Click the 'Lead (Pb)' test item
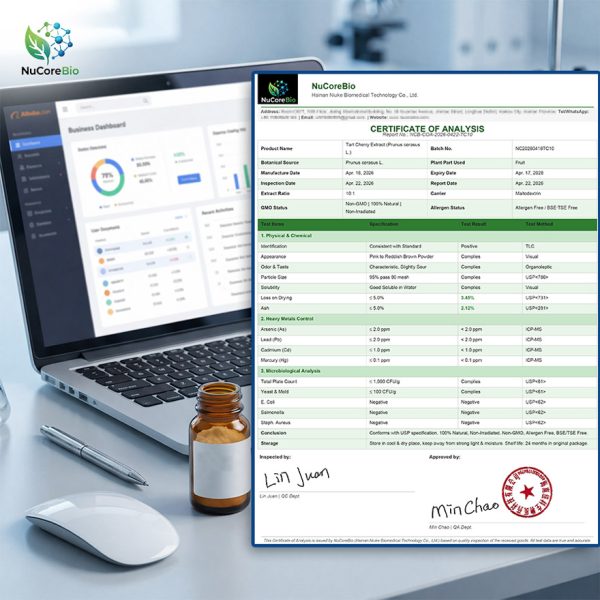 271,340
